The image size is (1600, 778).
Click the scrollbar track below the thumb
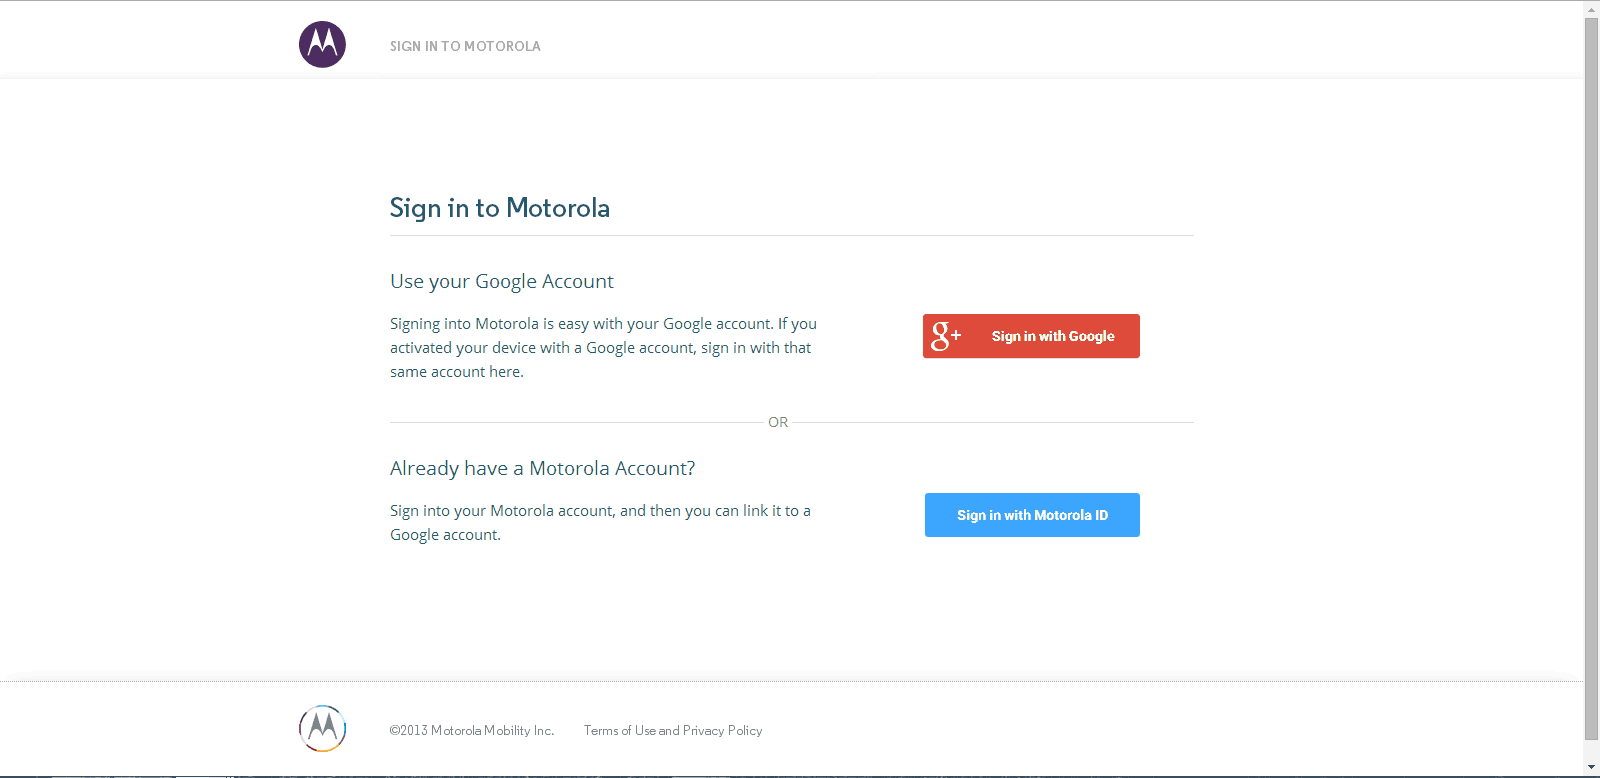tap(1592, 750)
